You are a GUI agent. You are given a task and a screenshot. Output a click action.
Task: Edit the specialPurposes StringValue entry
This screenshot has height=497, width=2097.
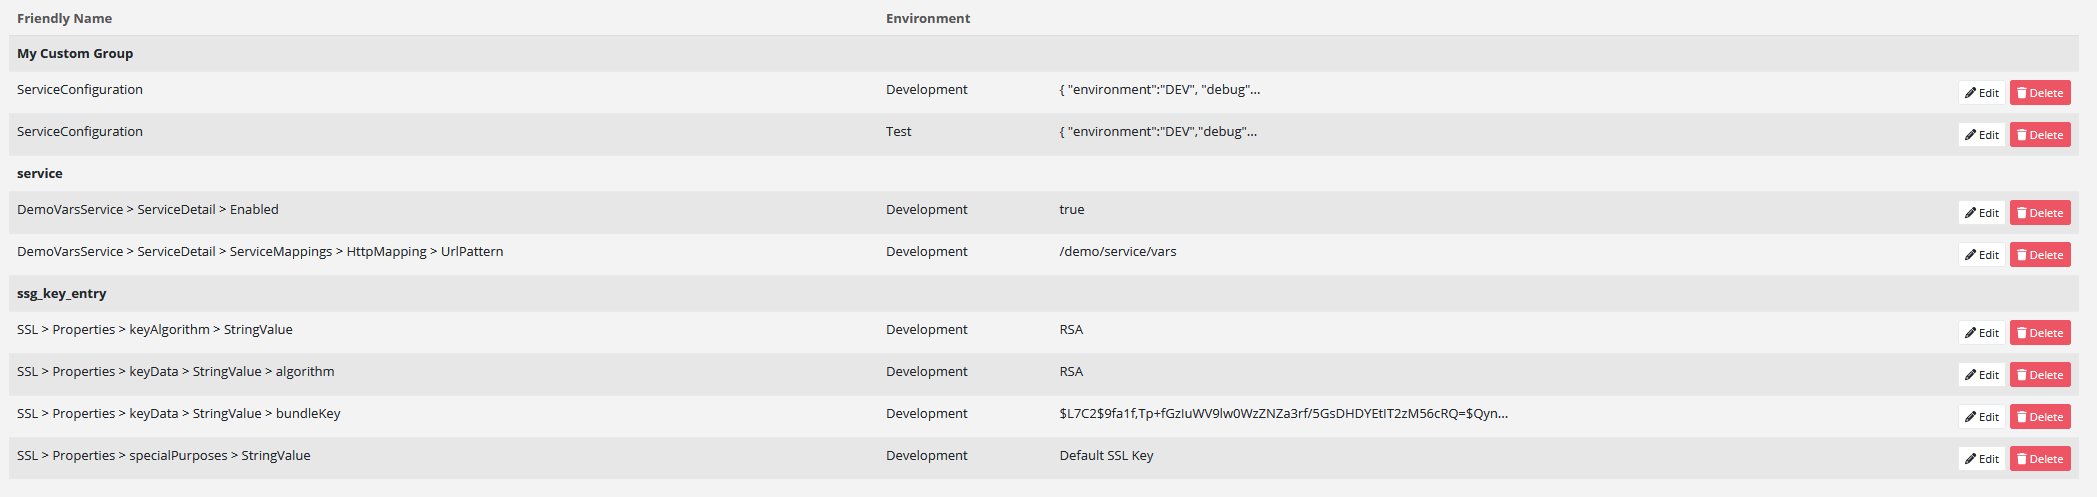tap(1981, 459)
